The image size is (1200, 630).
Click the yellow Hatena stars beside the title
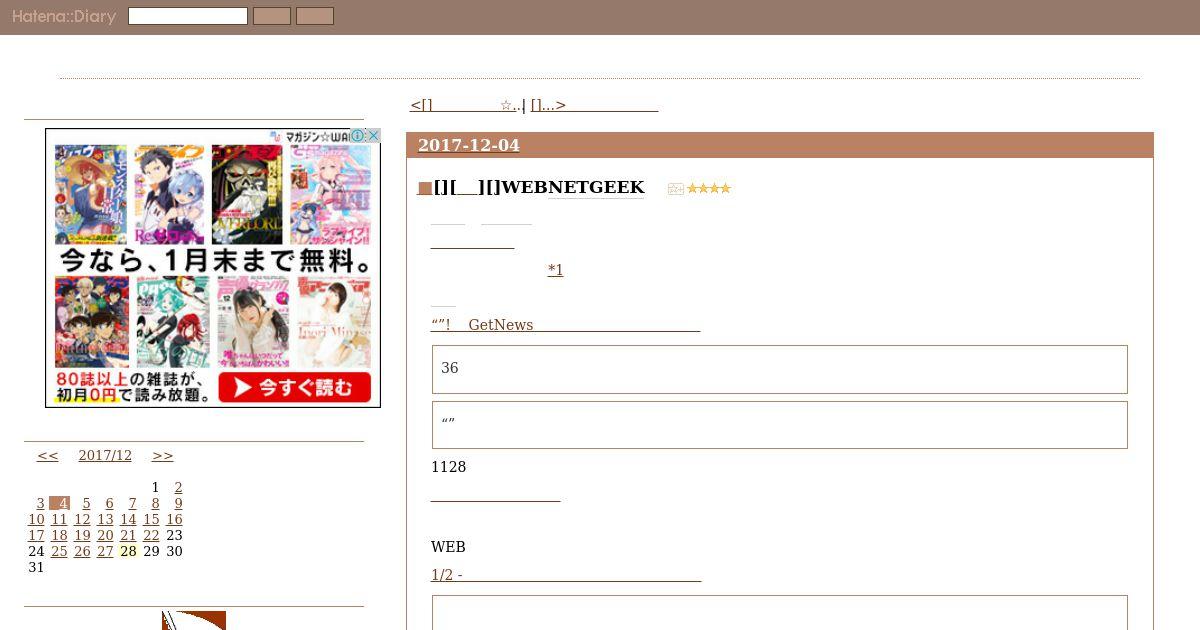[709, 188]
